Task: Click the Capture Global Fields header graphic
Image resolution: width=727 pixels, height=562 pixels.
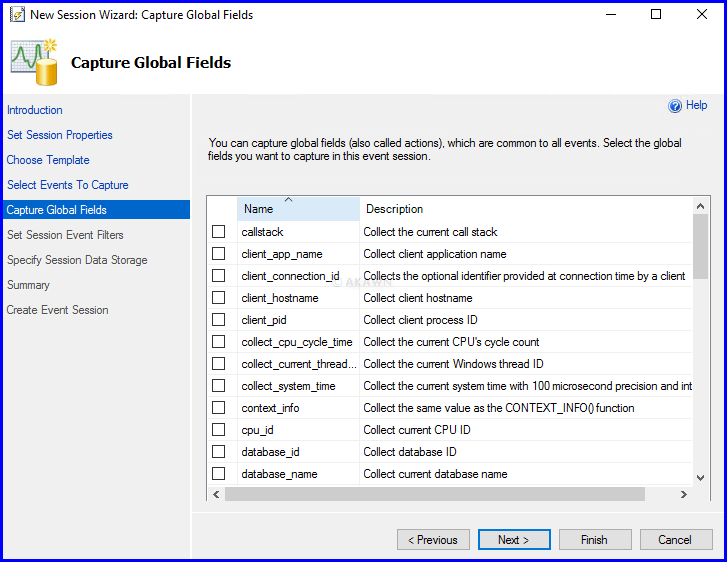Action: [x=35, y=62]
